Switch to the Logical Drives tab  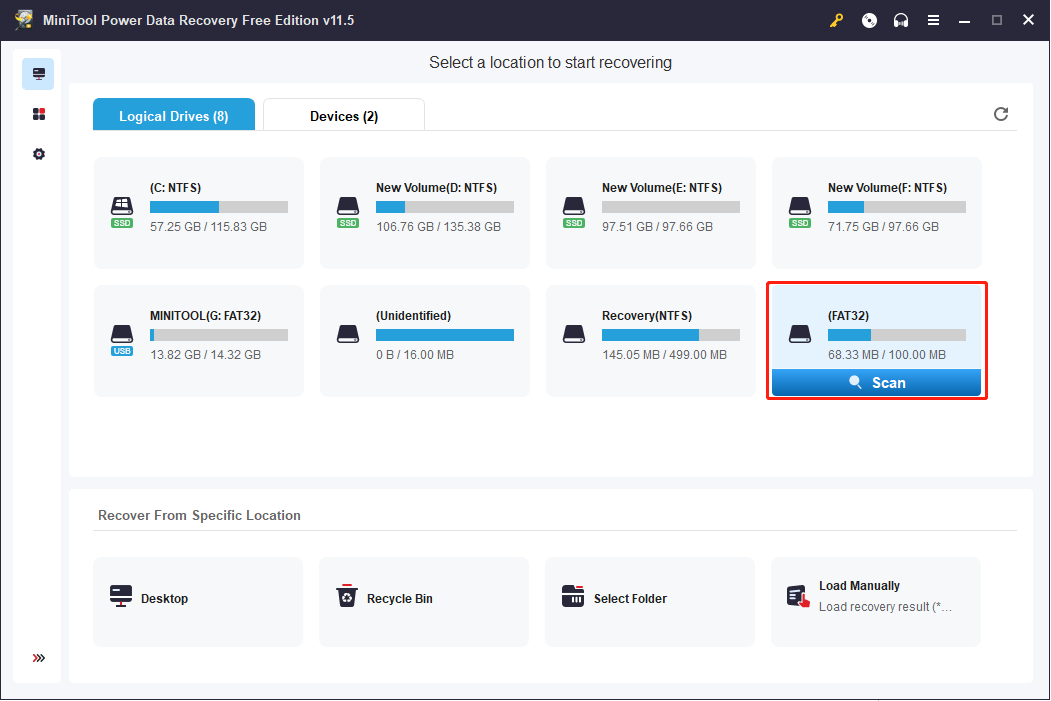pyautogui.click(x=173, y=116)
